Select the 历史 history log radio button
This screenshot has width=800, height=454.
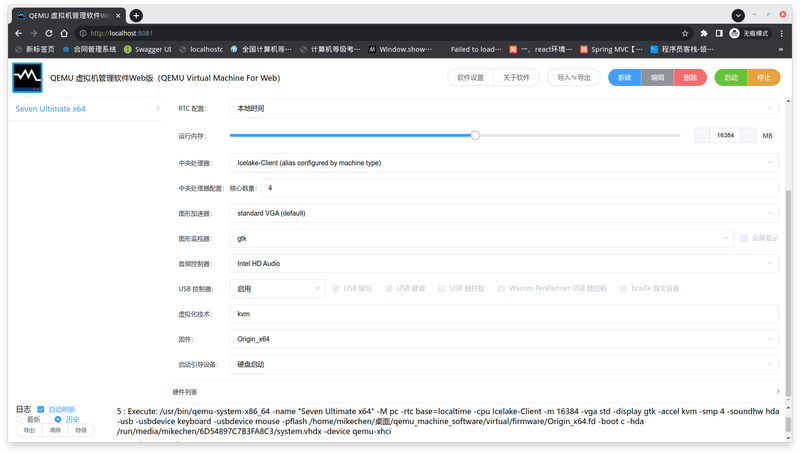tap(58, 419)
